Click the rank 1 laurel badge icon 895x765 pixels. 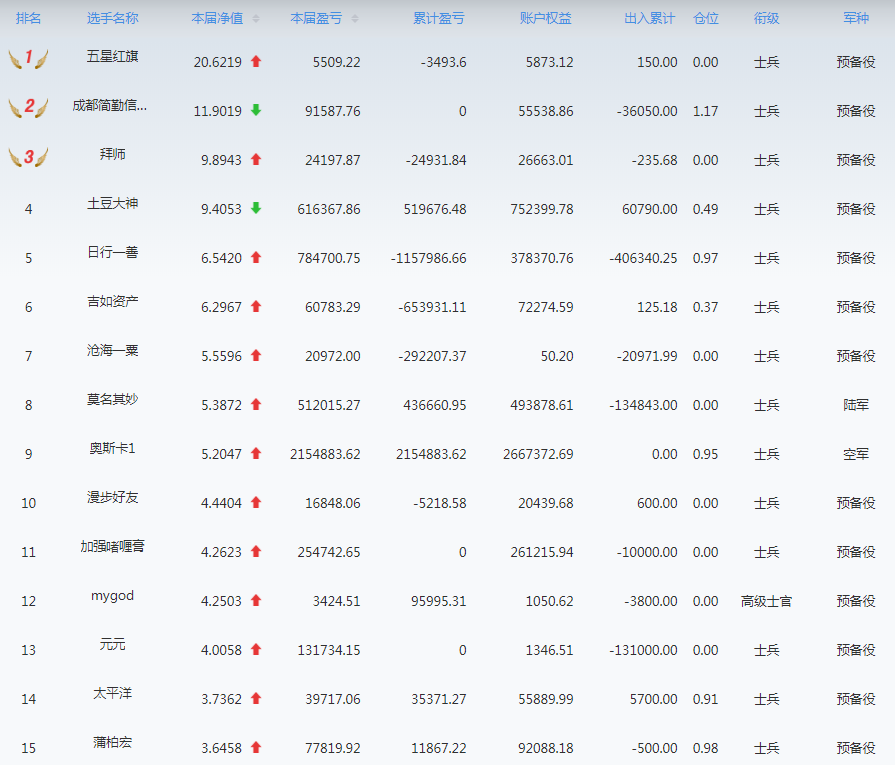29,58
